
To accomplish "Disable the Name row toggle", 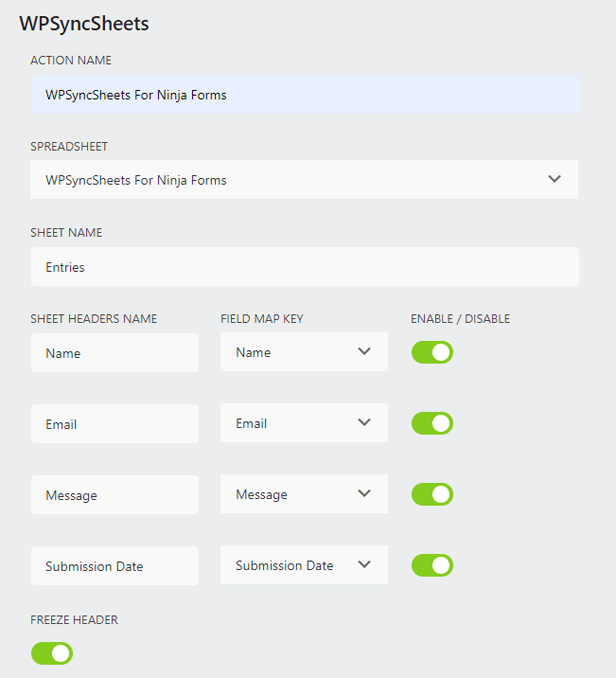I will pyautogui.click(x=432, y=352).
